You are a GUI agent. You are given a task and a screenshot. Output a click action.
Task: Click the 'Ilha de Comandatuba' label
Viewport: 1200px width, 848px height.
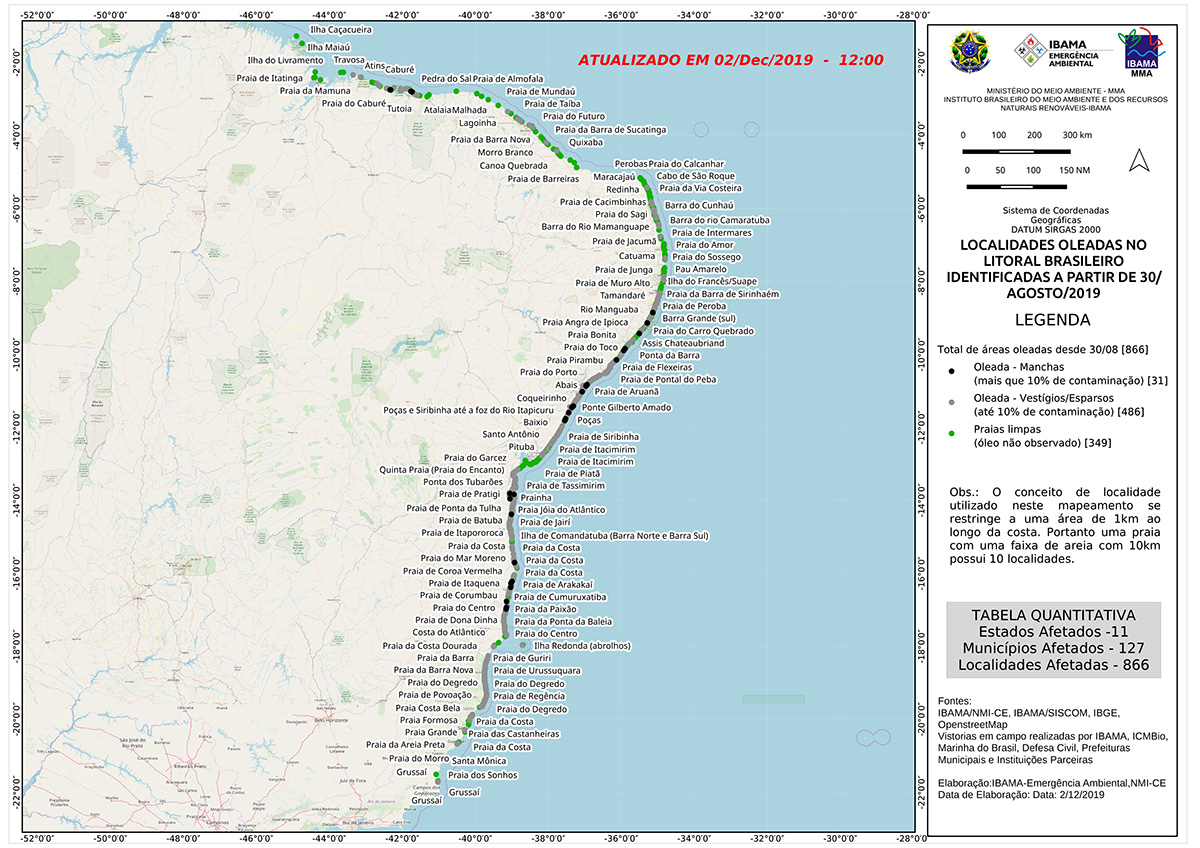coord(614,535)
